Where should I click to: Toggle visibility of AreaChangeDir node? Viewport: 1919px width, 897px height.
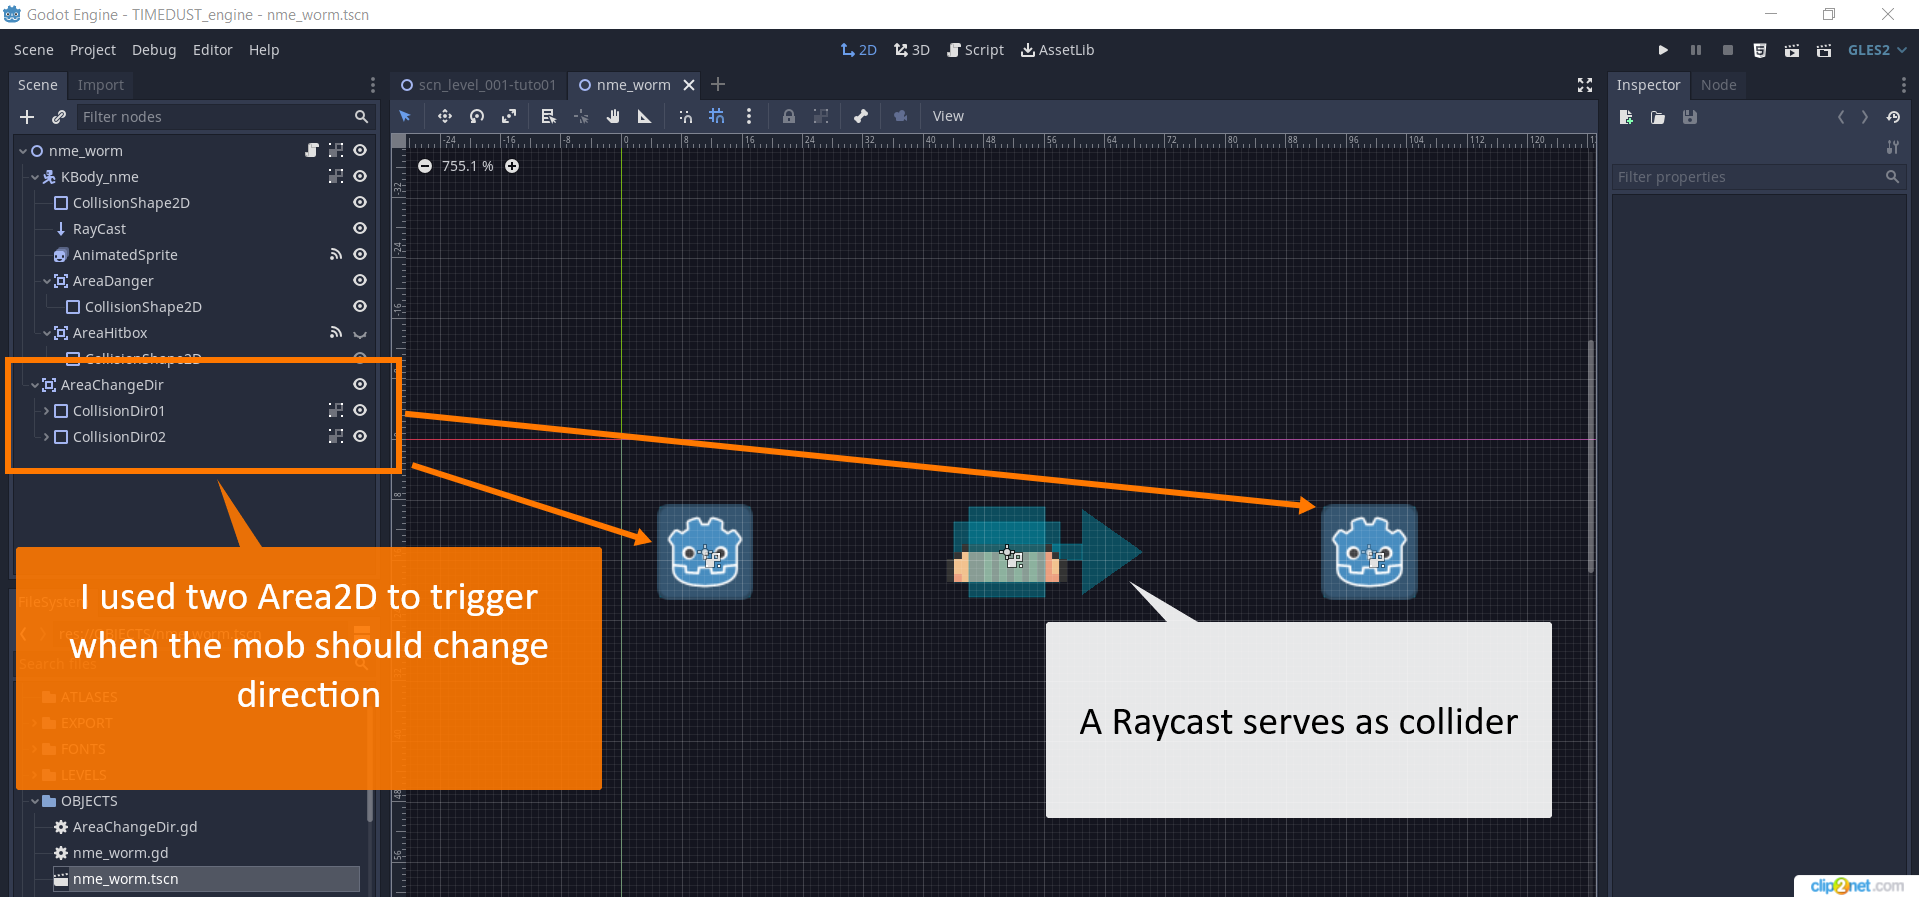(x=360, y=384)
